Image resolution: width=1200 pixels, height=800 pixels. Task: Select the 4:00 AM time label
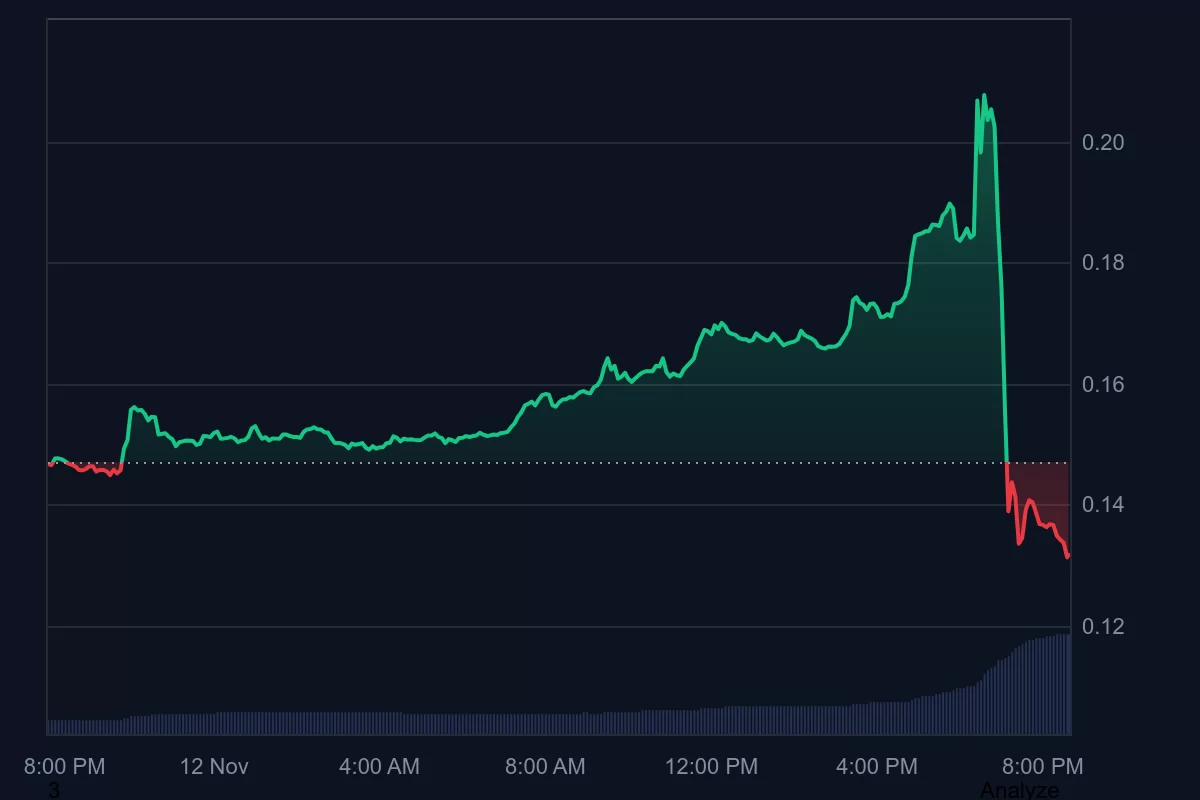[379, 767]
